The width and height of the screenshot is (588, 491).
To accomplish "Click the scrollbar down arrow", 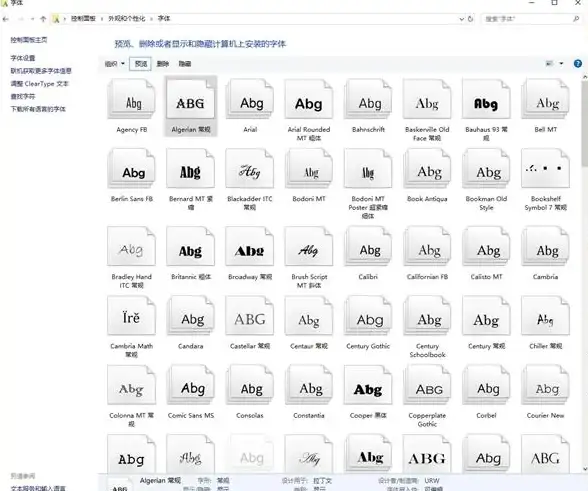I will pyautogui.click(x=585, y=468).
